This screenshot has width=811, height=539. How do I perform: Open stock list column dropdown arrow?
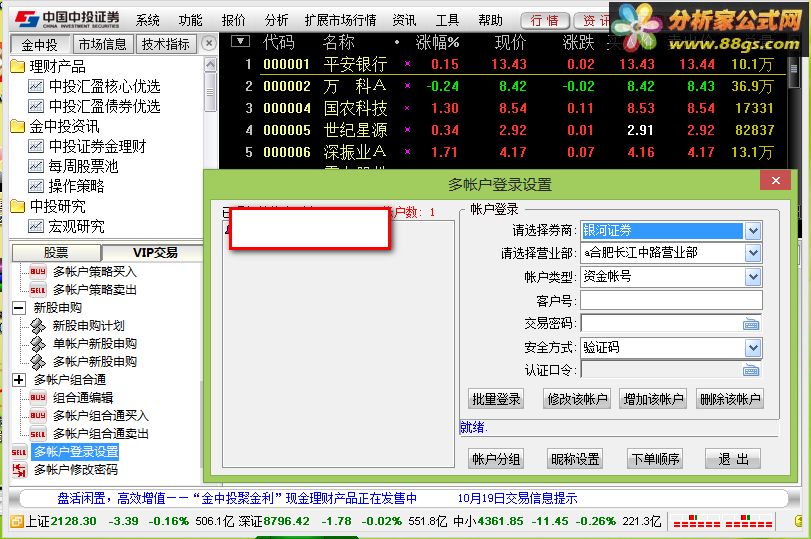point(241,41)
